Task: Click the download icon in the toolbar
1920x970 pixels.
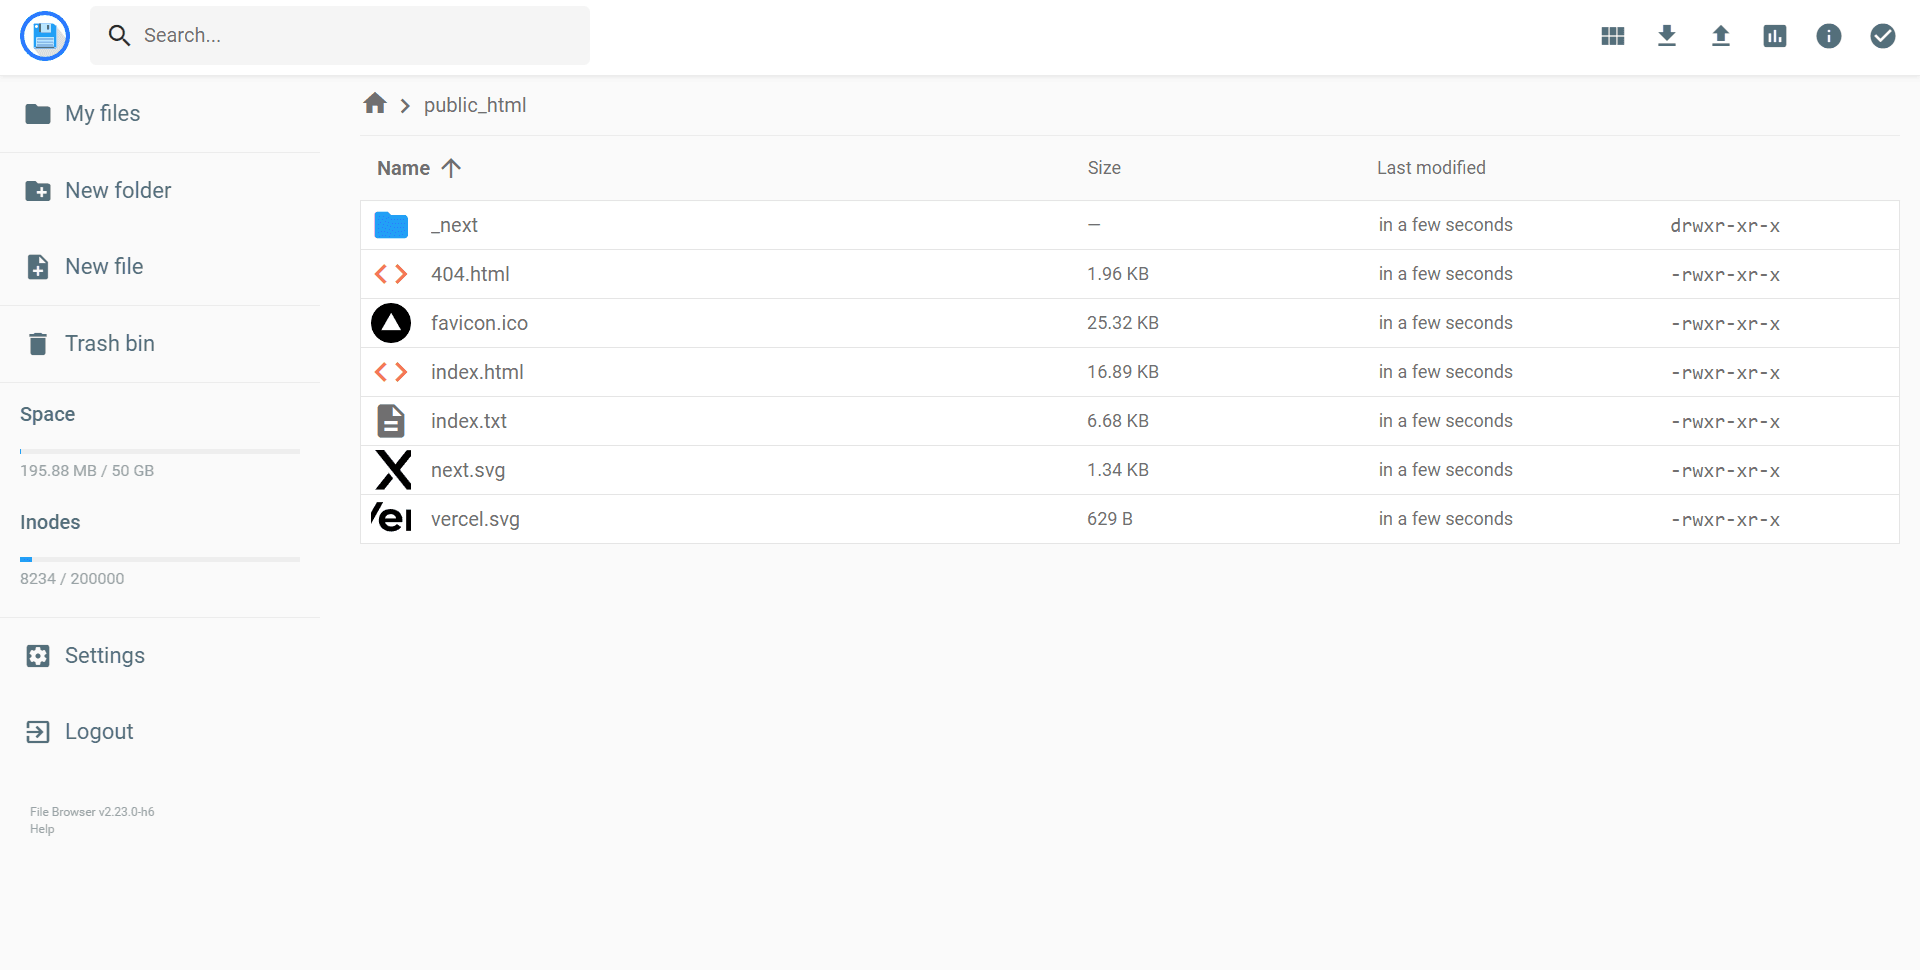Action: coord(1666,37)
